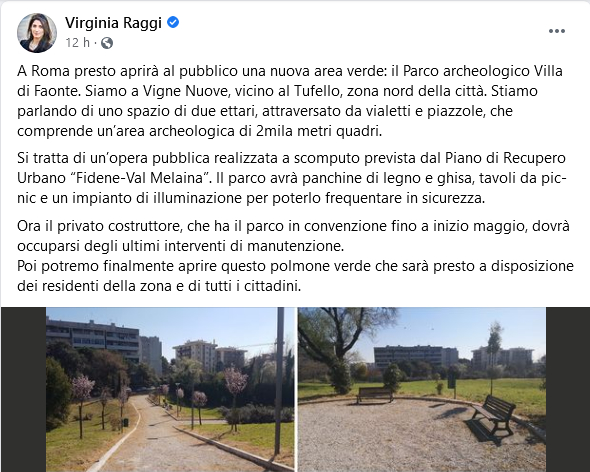Click the first paragraph about Villa di Faonte
The height and width of the screenshot is (472, 590).
290,101
